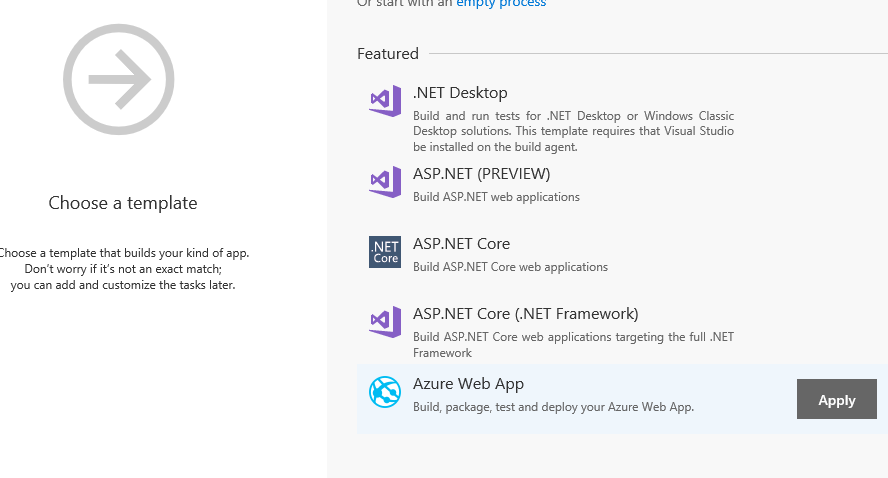
Task: Click the 'Build ASP.NET web applications' description
Action: click(496, 197)
